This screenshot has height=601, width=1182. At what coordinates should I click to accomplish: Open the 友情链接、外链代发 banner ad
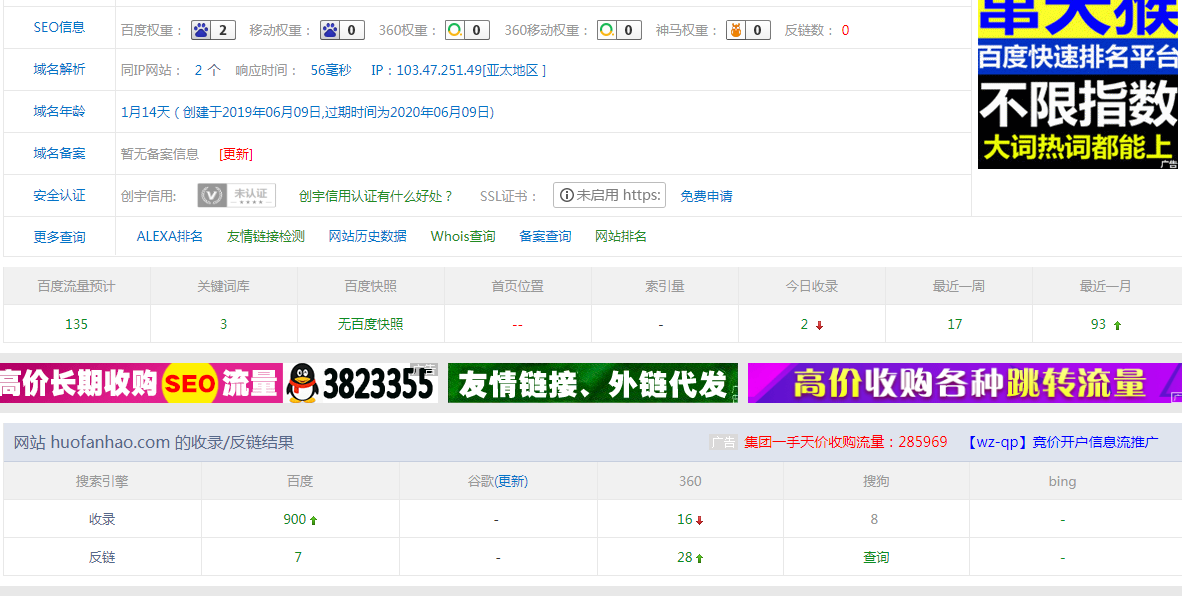click(593, 383)
